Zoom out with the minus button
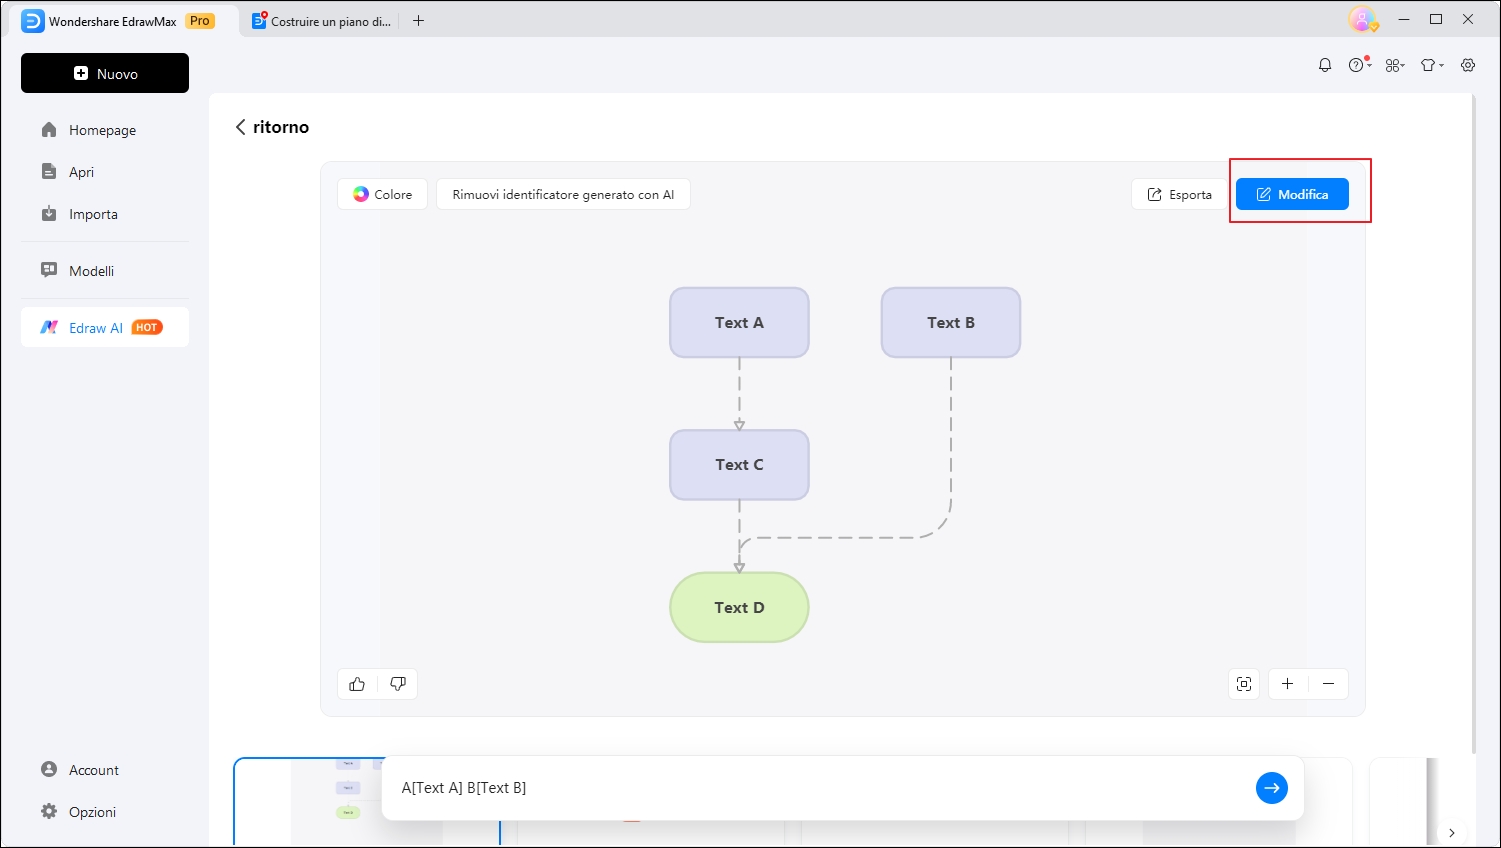1501x848 pixels. [1328, 684]
